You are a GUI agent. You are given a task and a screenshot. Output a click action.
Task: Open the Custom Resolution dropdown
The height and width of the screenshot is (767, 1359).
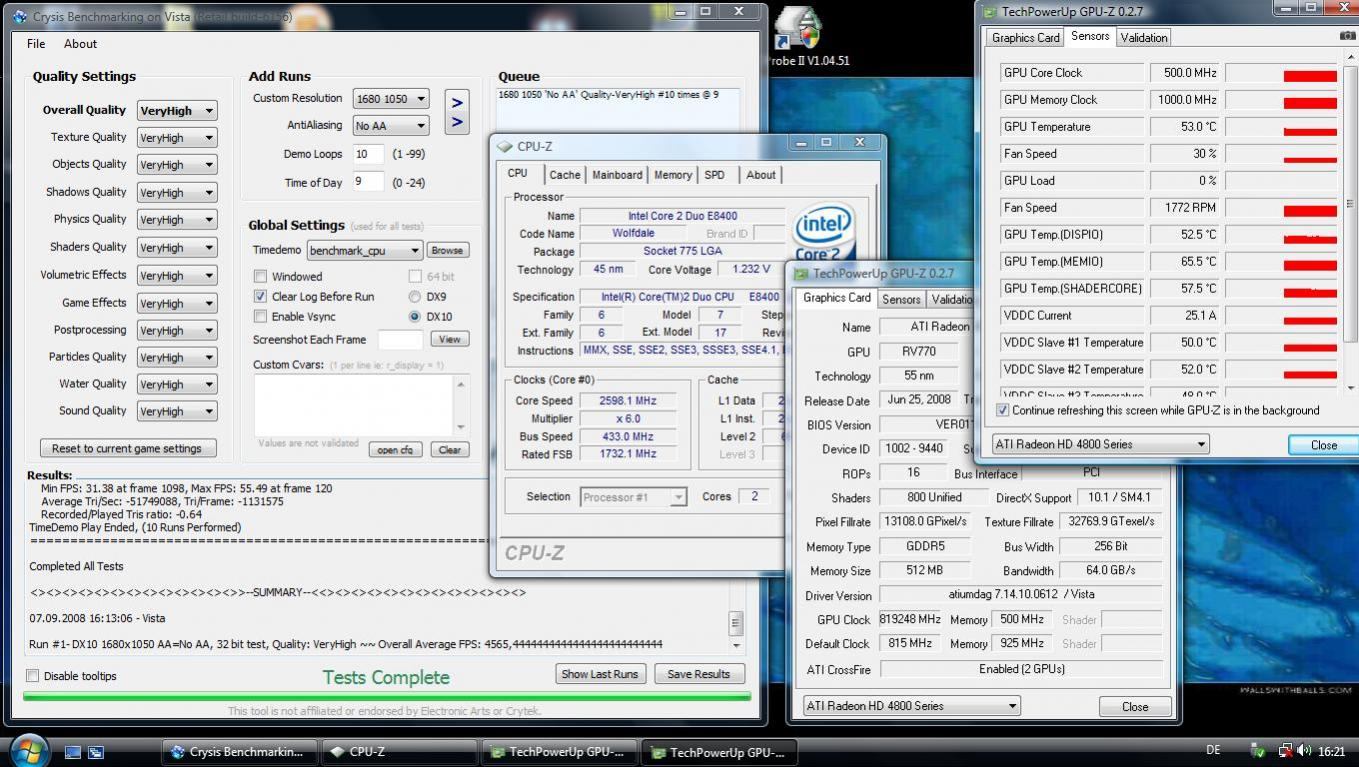[391, 99]
